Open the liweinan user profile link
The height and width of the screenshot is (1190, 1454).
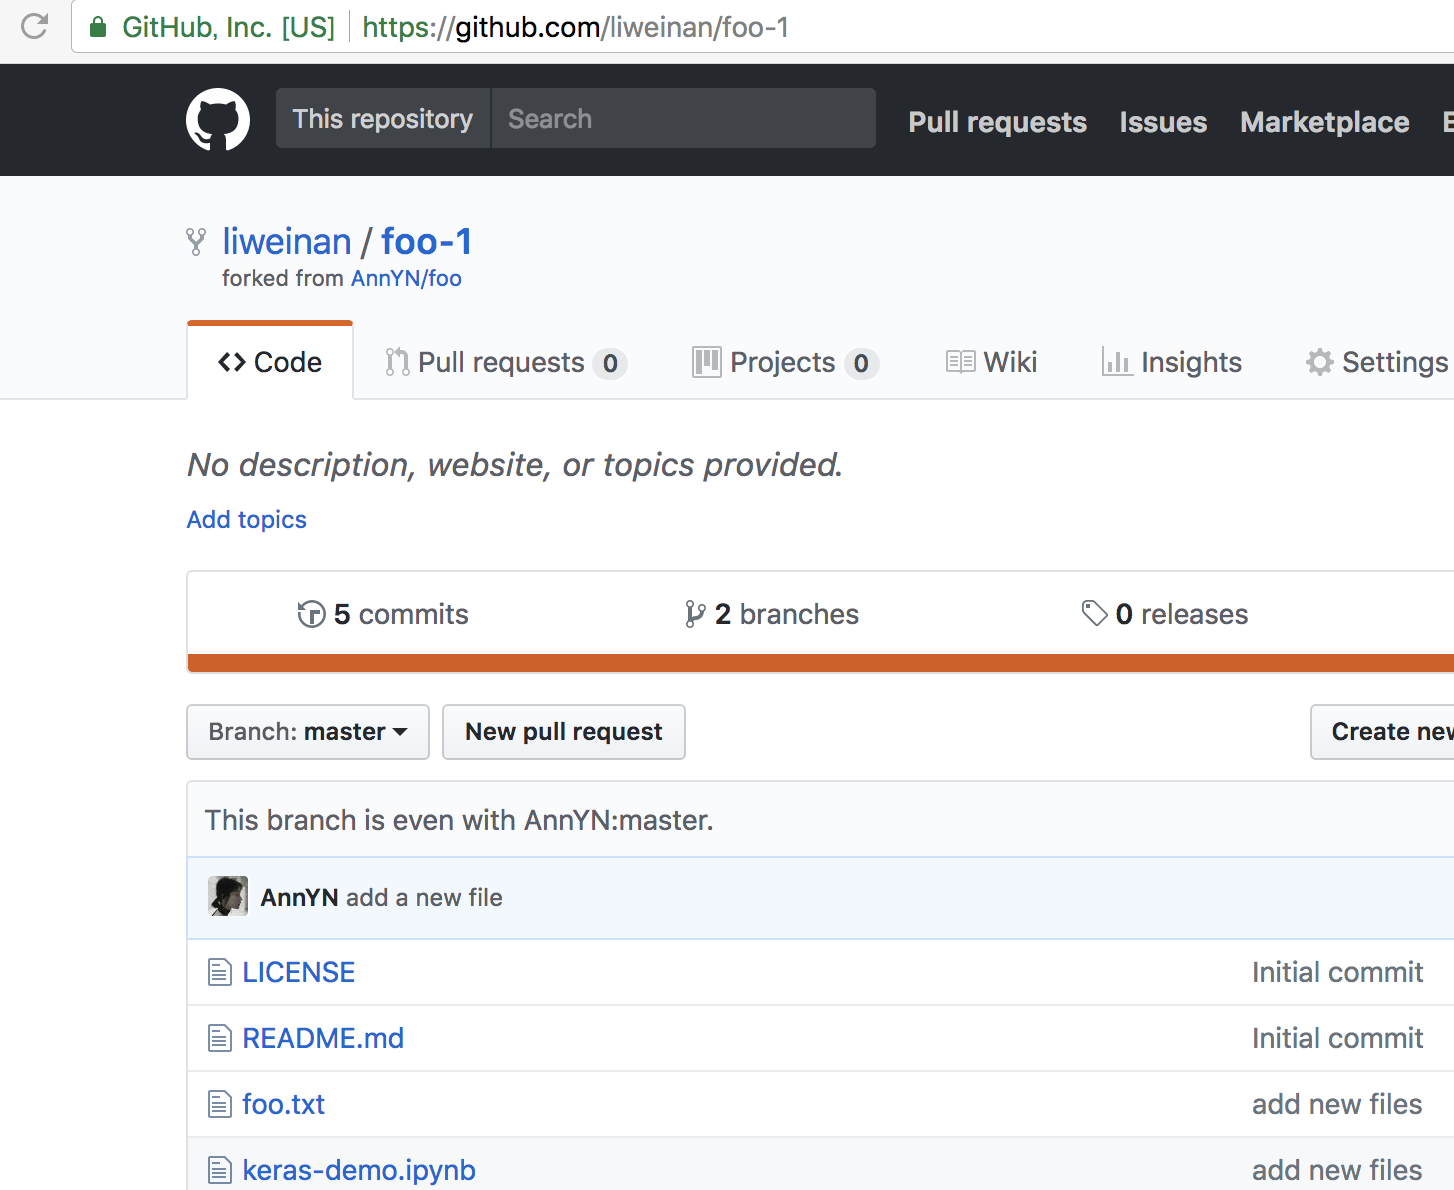coord(287,241)
